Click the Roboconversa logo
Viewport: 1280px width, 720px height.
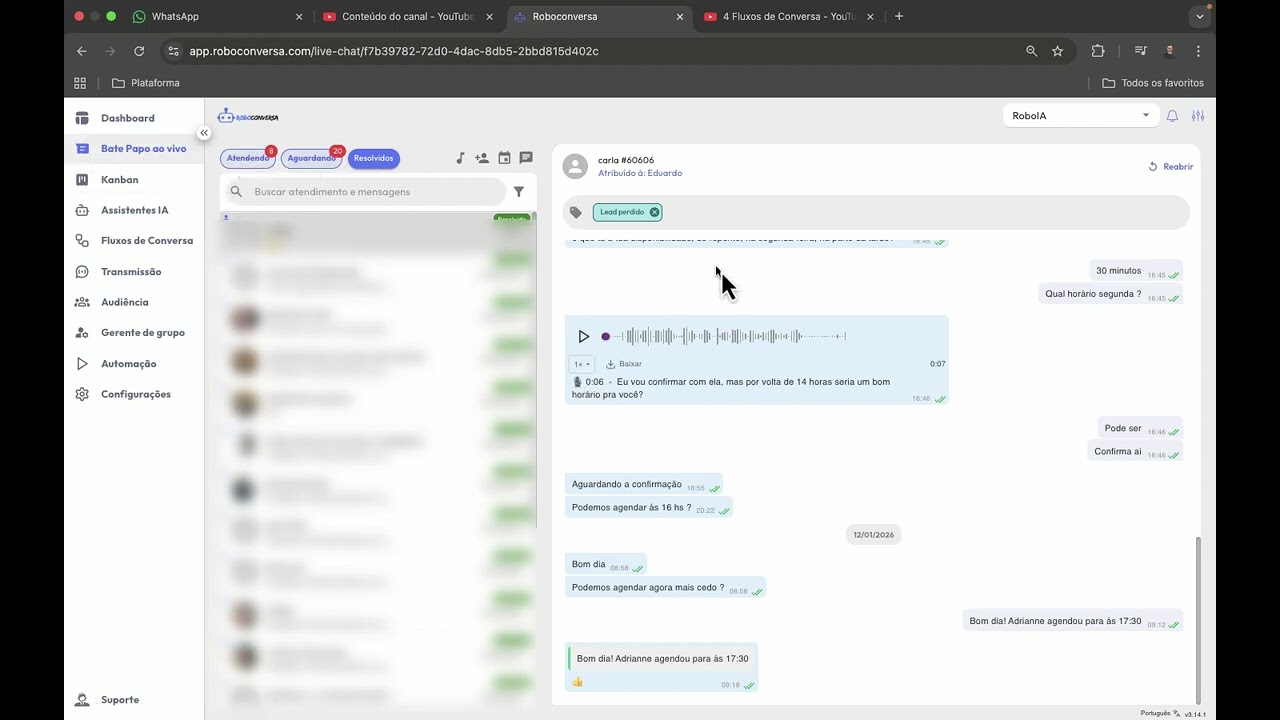click(248, 117)
